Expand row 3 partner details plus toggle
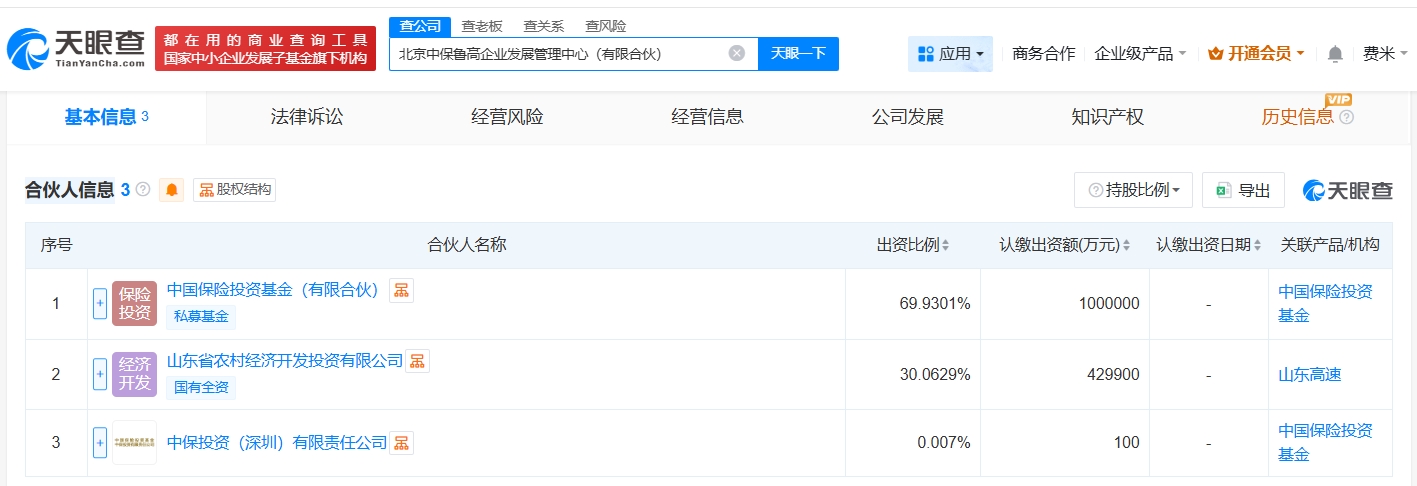Screen dimensions: 1417x486 (100, 443)
